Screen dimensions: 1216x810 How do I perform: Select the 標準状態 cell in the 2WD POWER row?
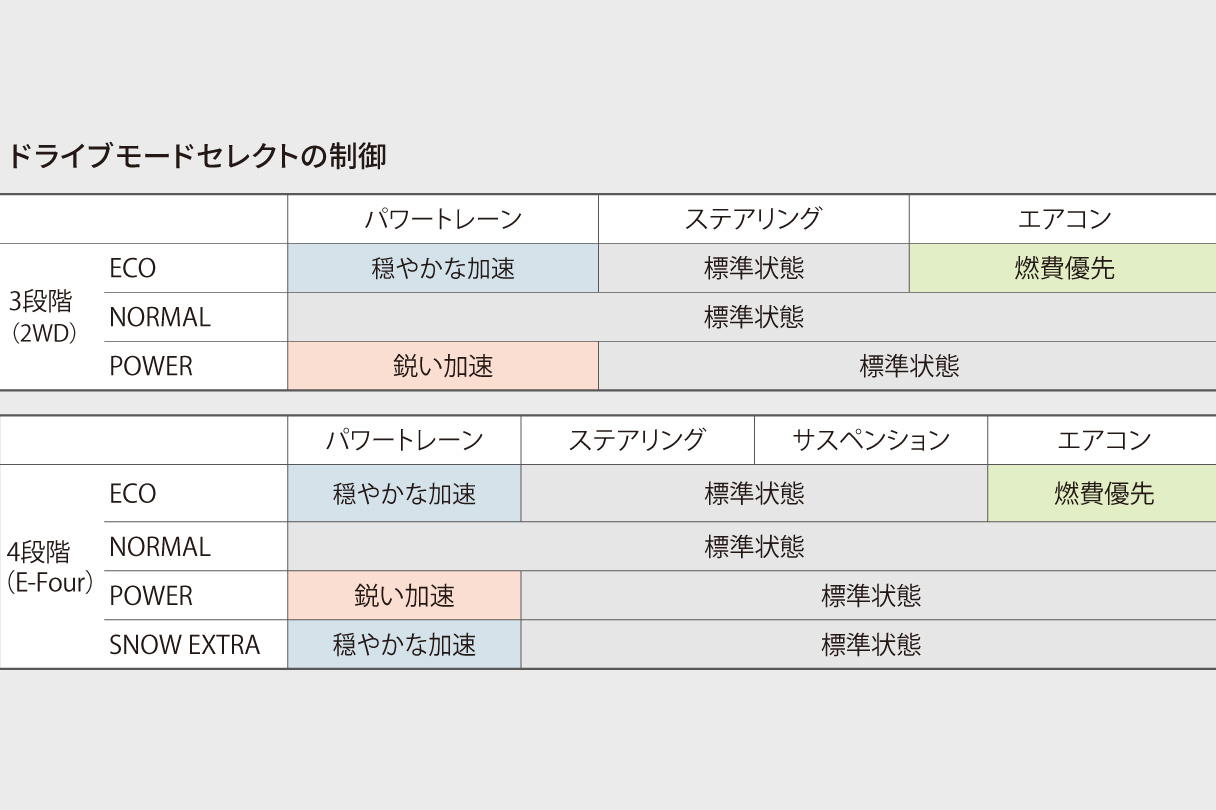pos(908,366)
